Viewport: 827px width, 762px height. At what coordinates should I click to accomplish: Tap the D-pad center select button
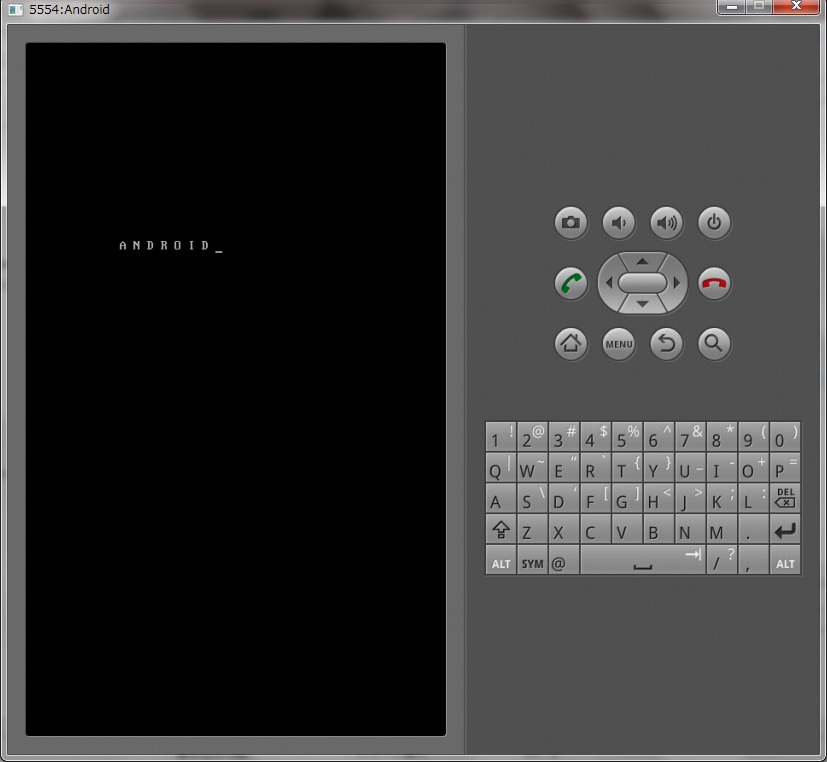point(642,283)
